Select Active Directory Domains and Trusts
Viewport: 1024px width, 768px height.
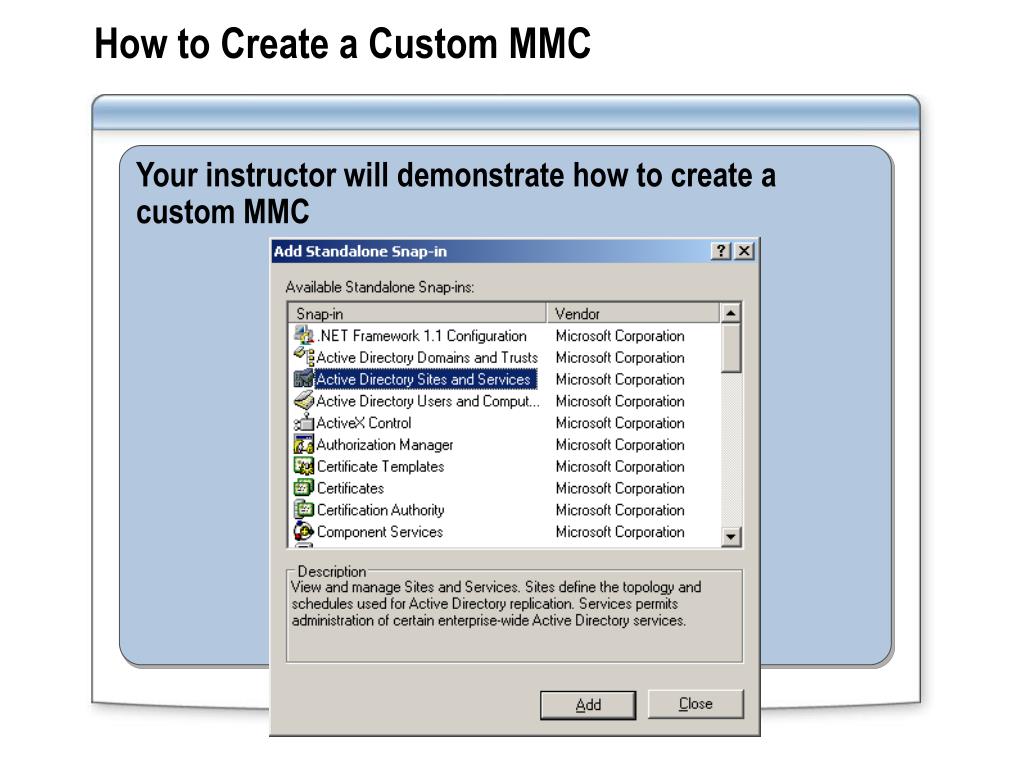[x=427, y=357]
